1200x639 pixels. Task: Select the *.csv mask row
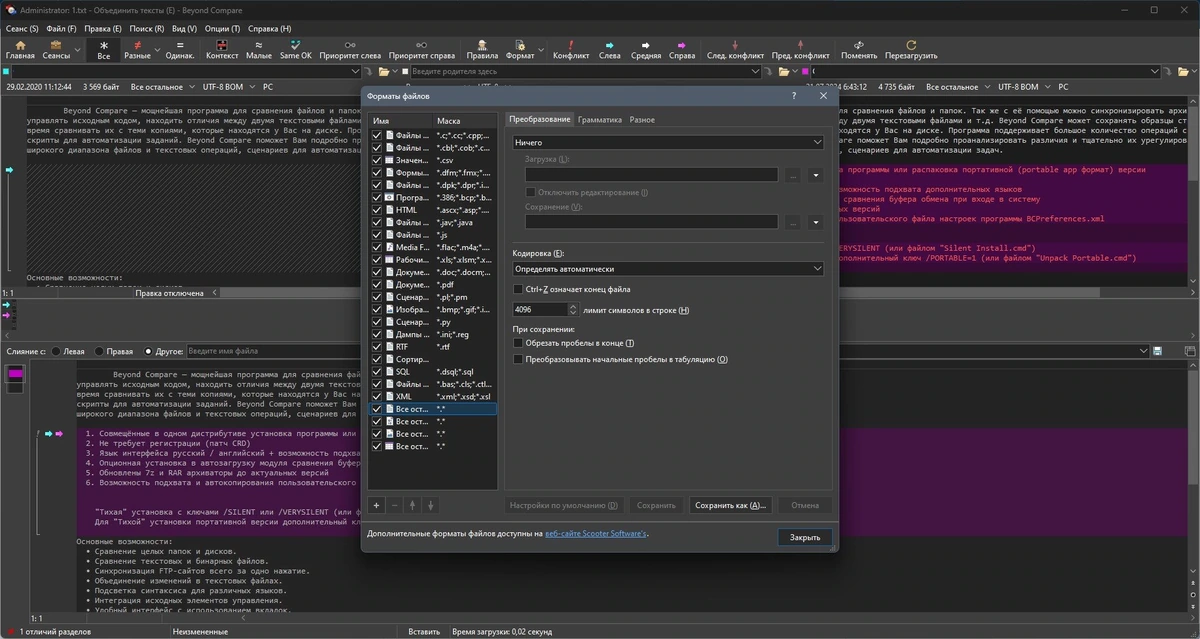(x=433, y=160)
